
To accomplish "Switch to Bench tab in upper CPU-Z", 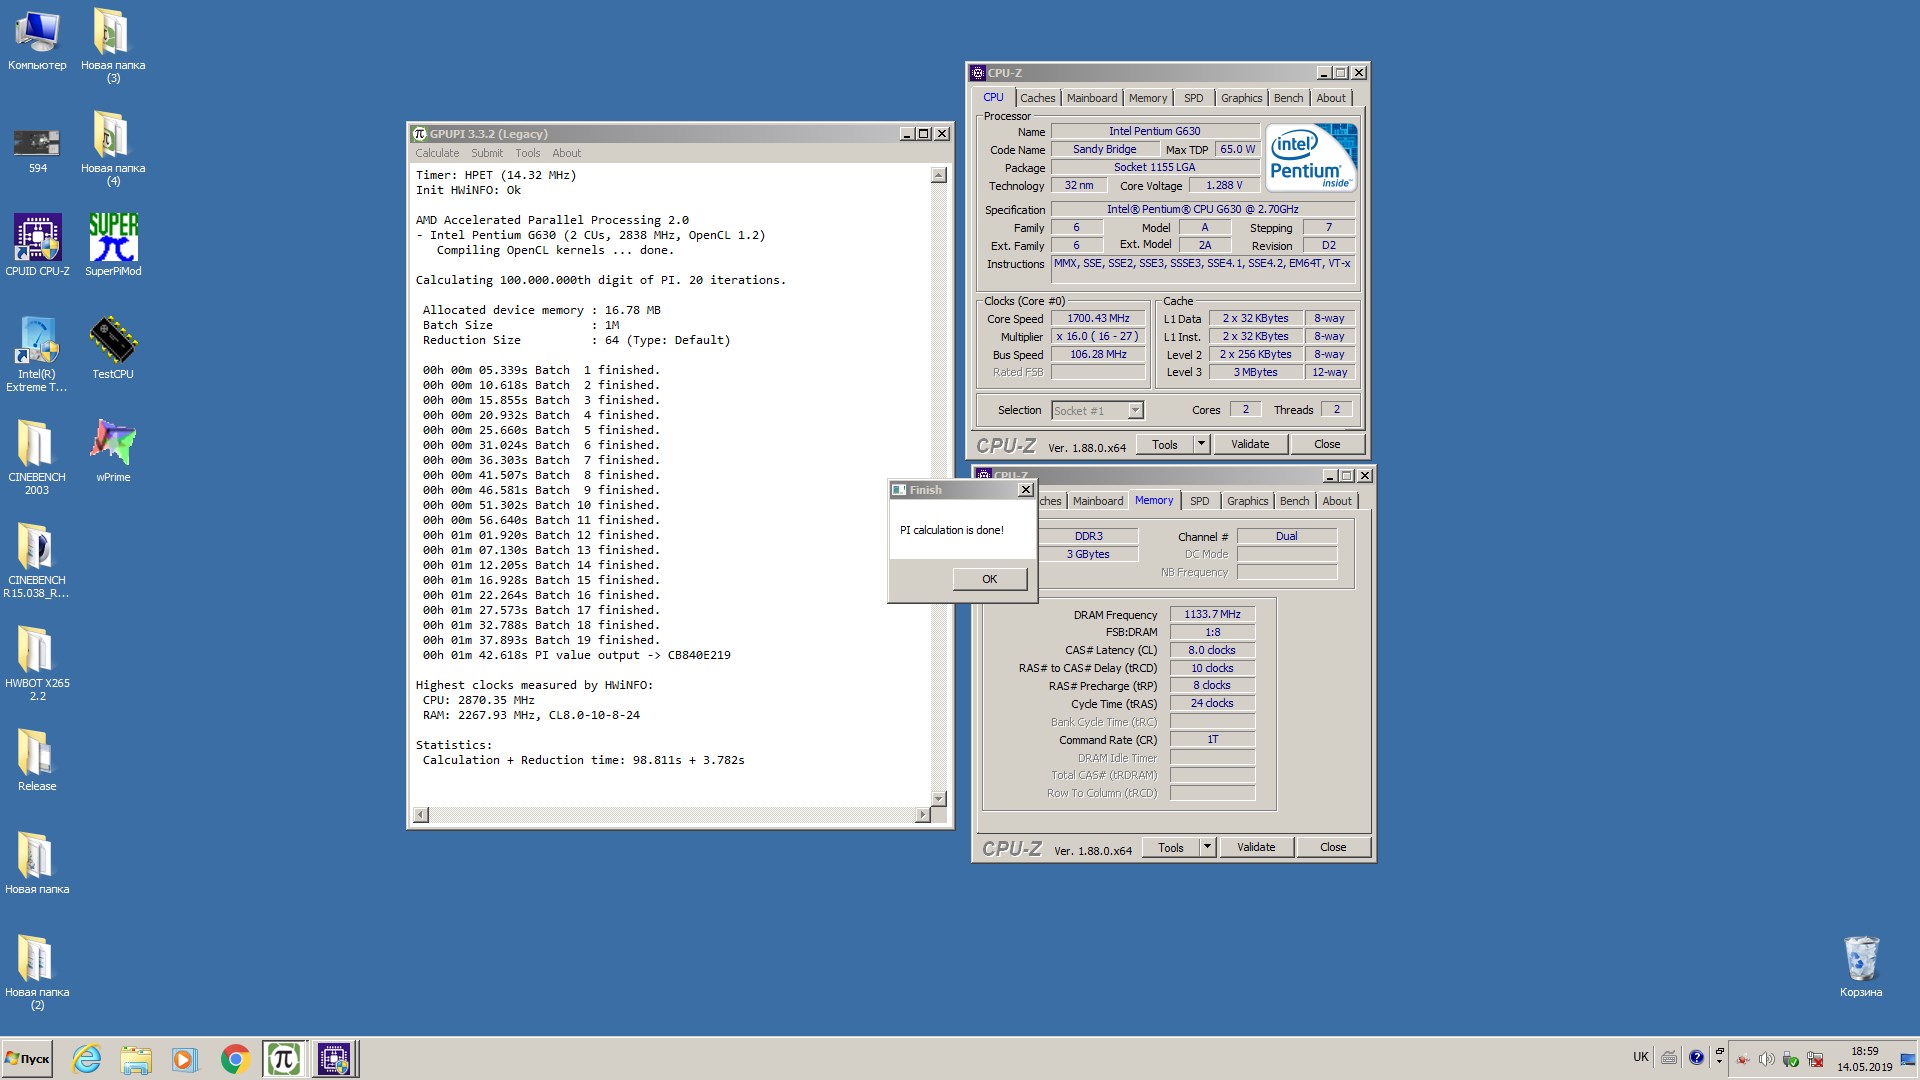I will click(1288, 98).
